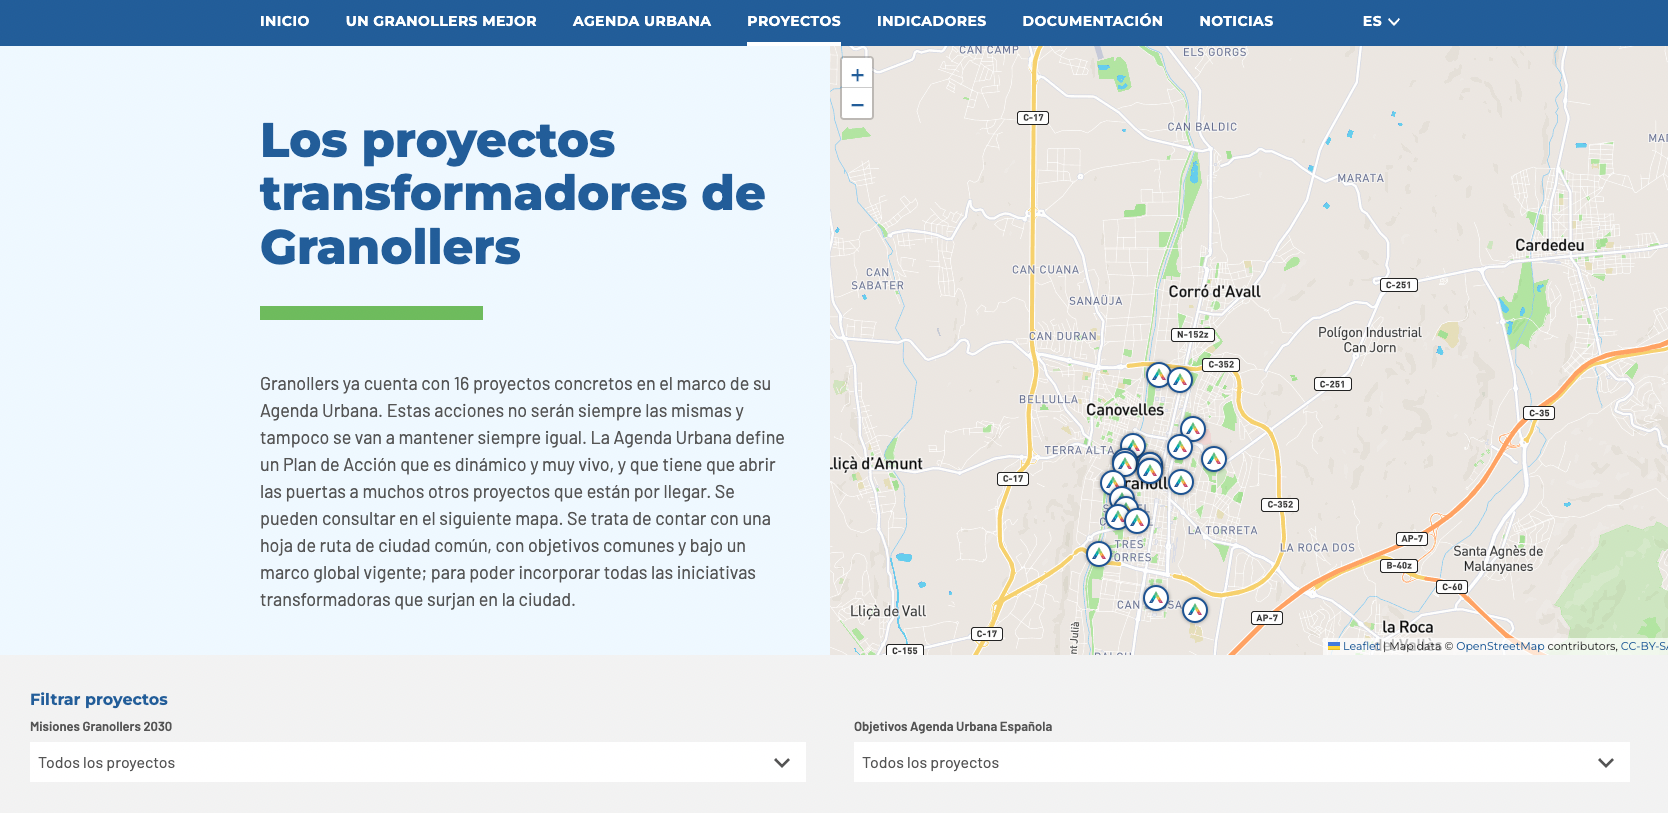This screenshot has height=813, width=1668.
Task: Open the INDICADORES menu item
Action: point(931,21)
